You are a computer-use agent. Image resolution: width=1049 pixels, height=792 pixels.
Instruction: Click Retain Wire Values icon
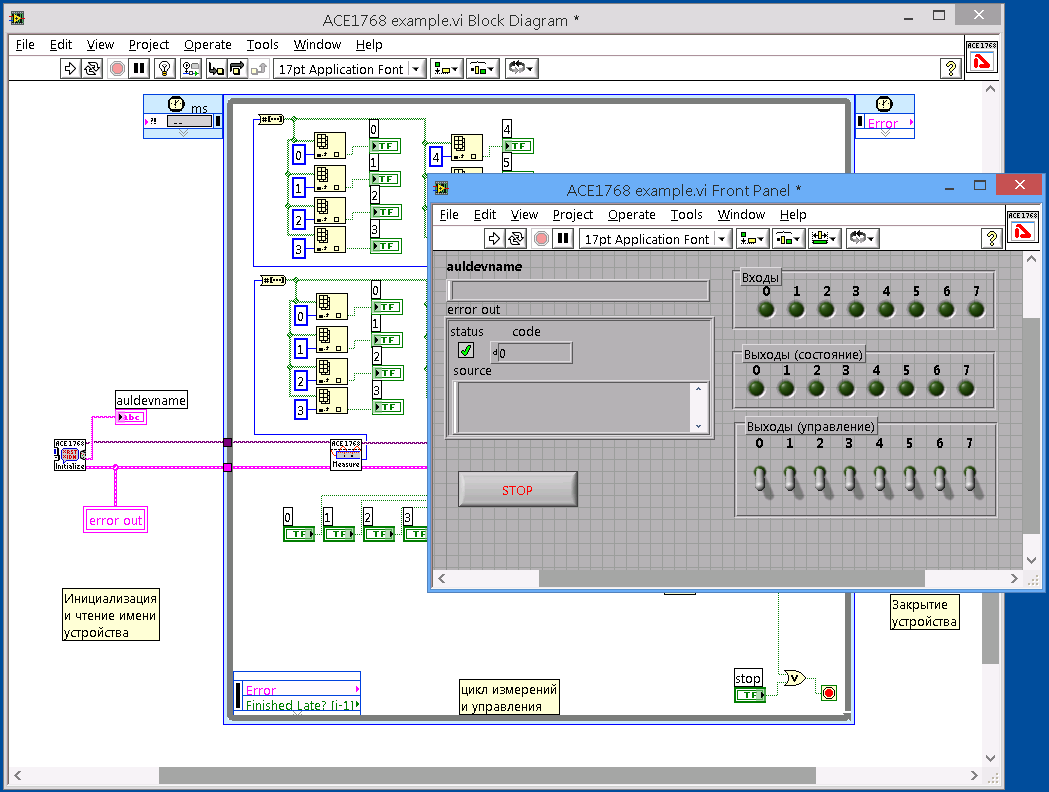click(190, 68)
